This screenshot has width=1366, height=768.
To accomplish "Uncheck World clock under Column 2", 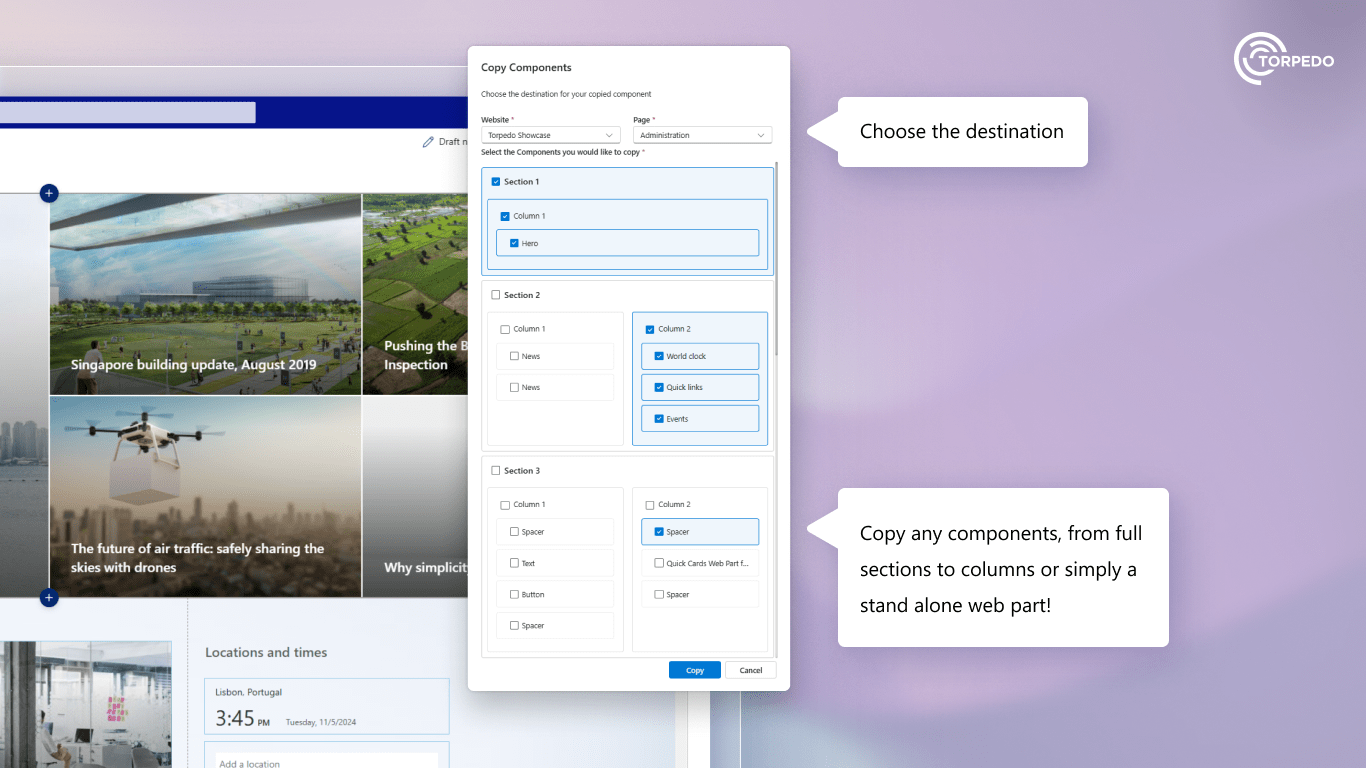I will click(x=658, y=355).
